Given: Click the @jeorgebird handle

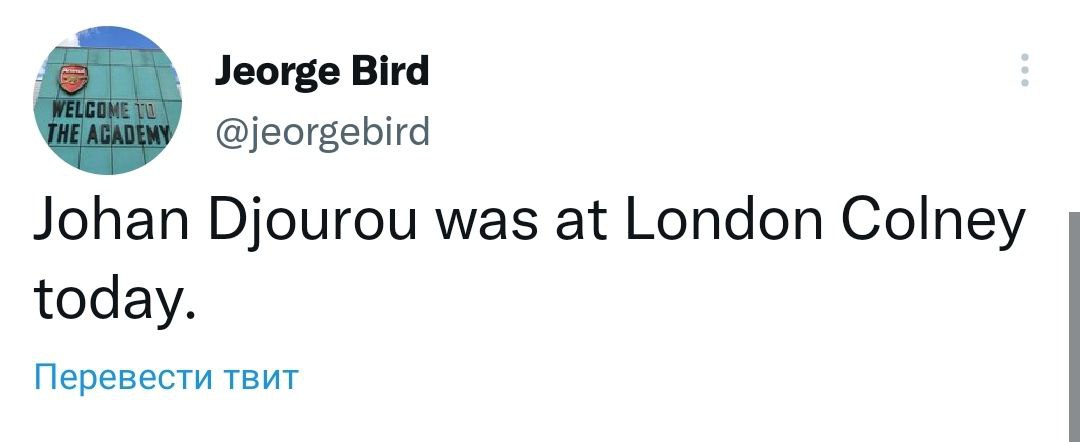Looking at the screenshot, I should 322,130.
